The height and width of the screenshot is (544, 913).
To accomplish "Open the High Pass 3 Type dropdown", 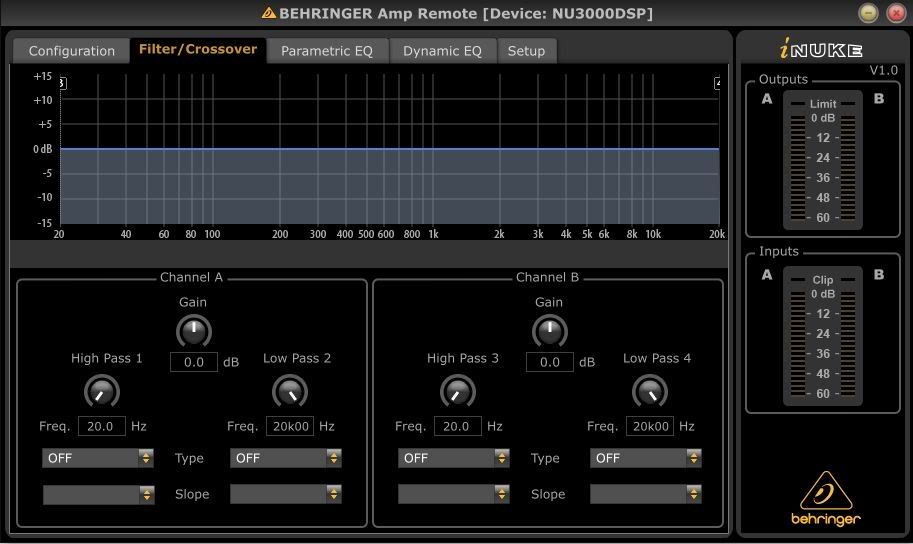I will click(x=454, y=458).
